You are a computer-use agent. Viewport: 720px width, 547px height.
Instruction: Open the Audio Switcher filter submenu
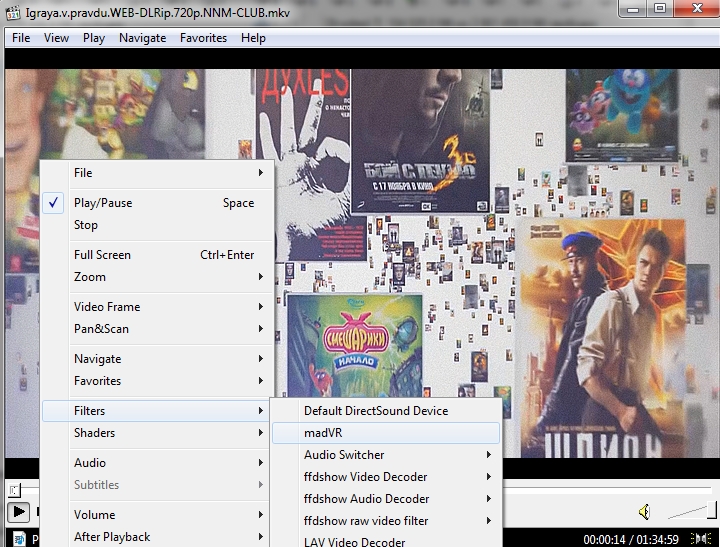pos(344,455)
